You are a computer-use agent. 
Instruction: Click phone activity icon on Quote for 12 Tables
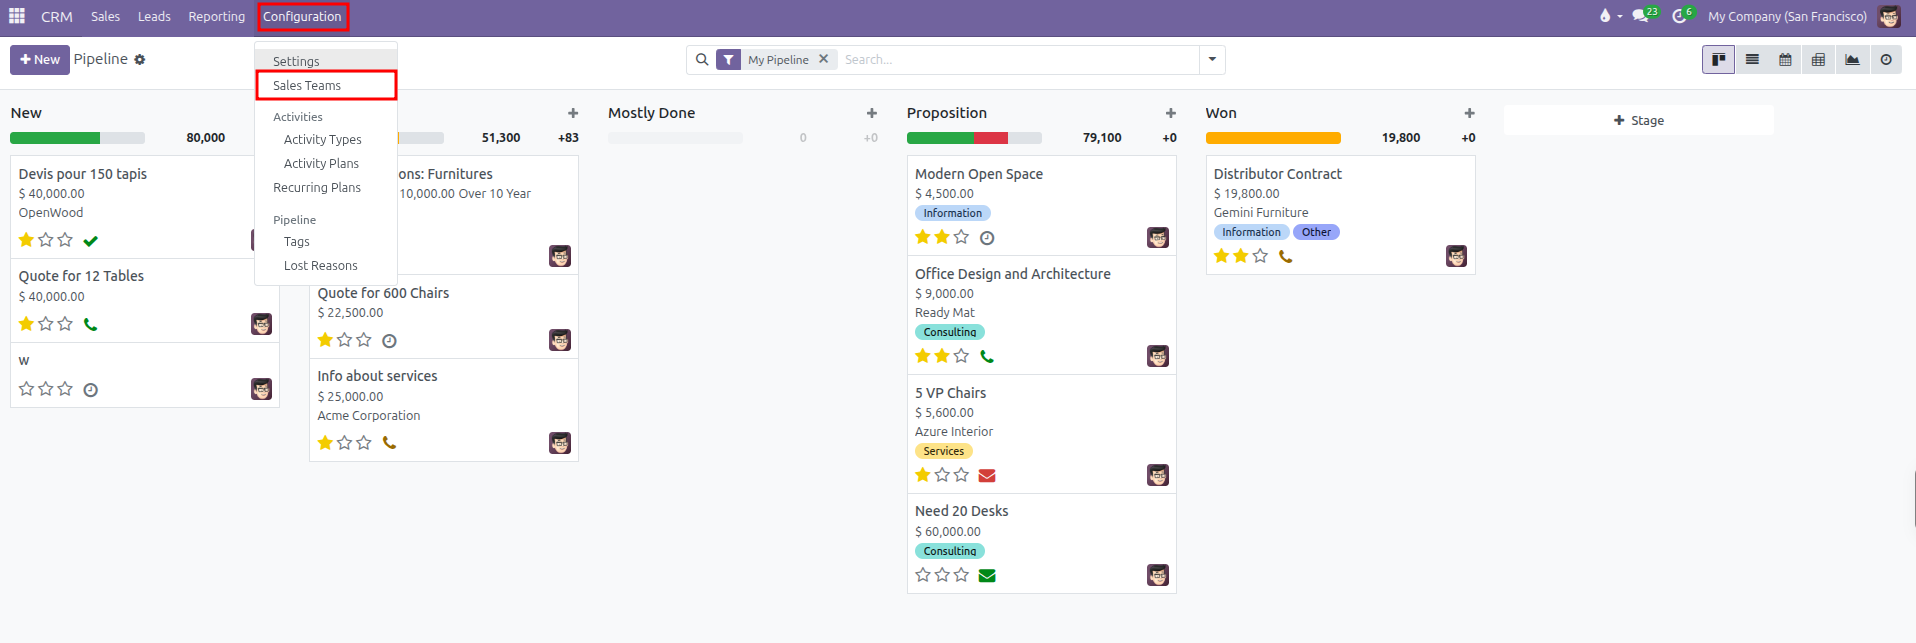point(90,324)
